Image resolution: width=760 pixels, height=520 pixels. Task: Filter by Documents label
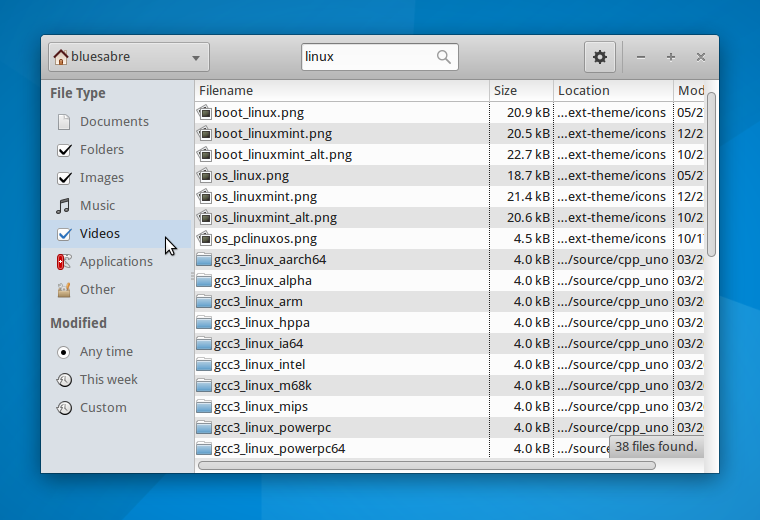(x=114, y=122)
